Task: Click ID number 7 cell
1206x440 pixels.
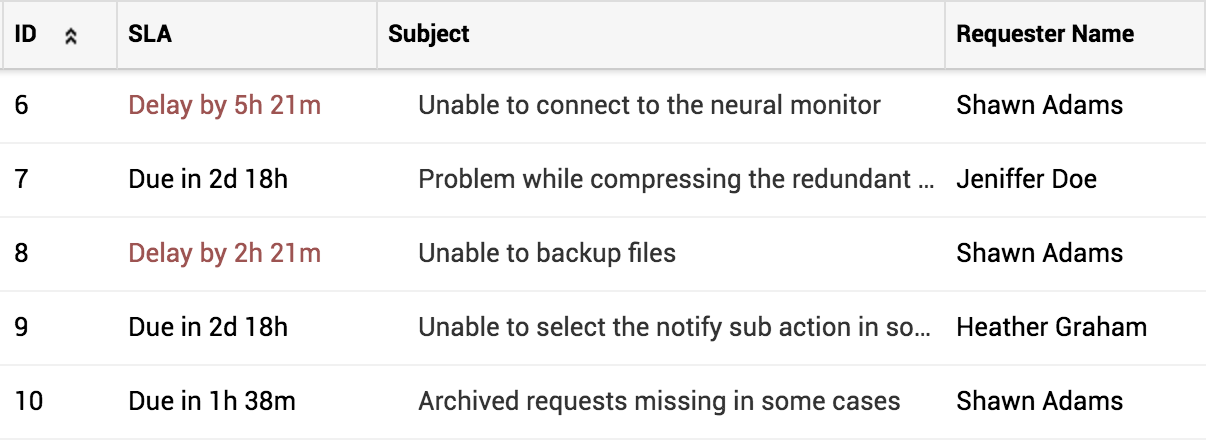Action: point(22,180)
